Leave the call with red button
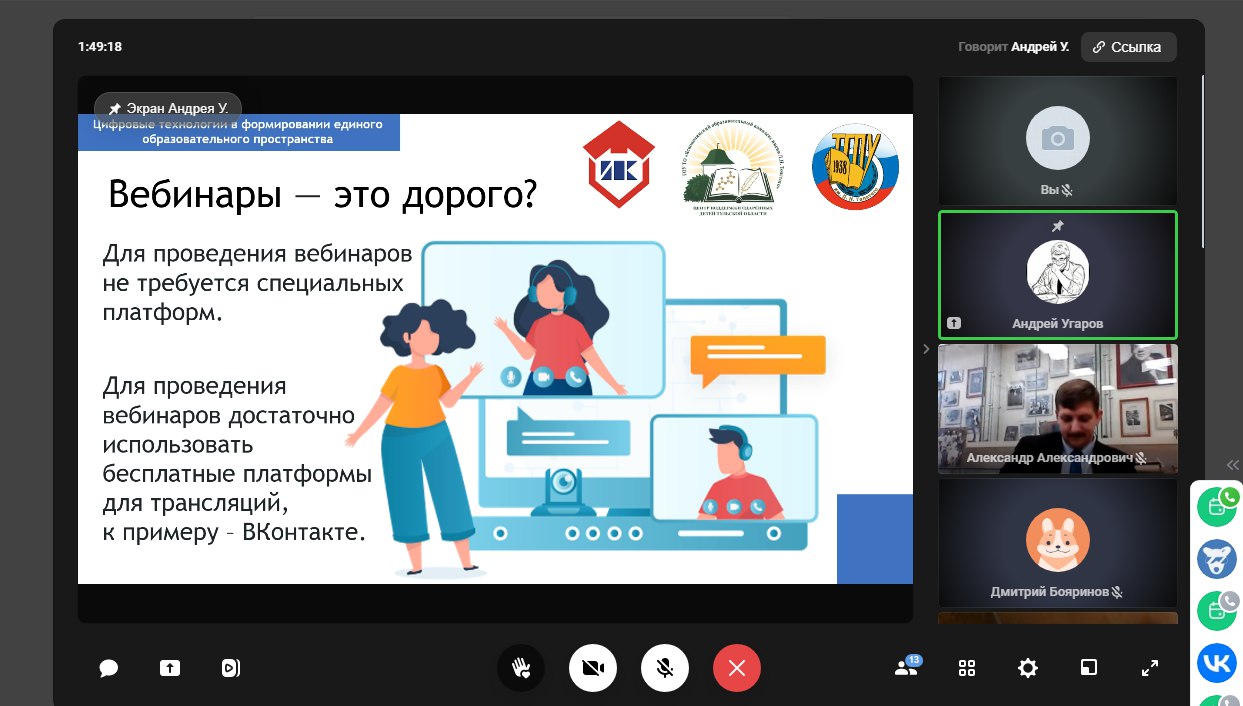 [x=737, y=668]
